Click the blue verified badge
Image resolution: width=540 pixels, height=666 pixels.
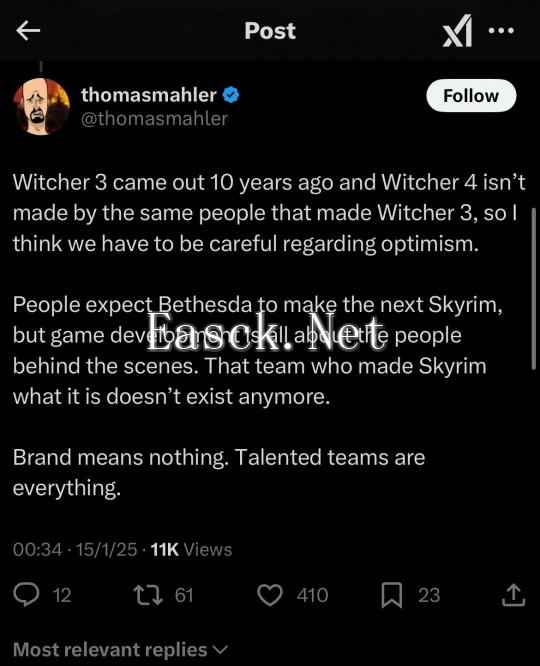[x=231, y=95]
